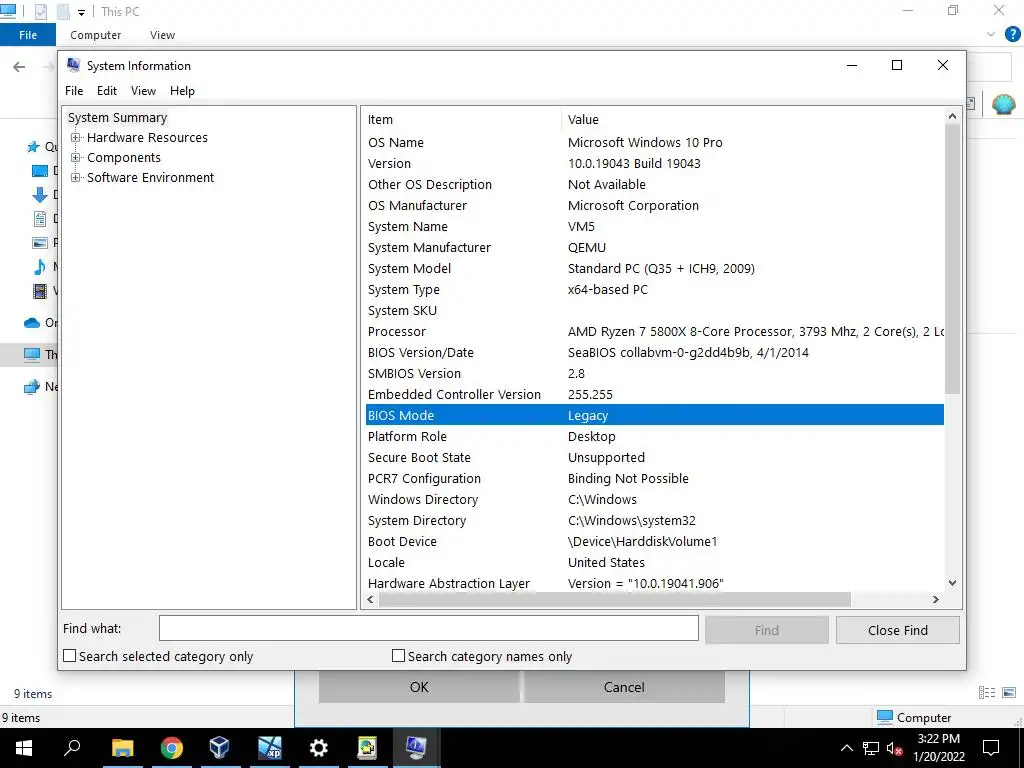Open the Start menu
The image size is (1024, 768).
(24, 748)
